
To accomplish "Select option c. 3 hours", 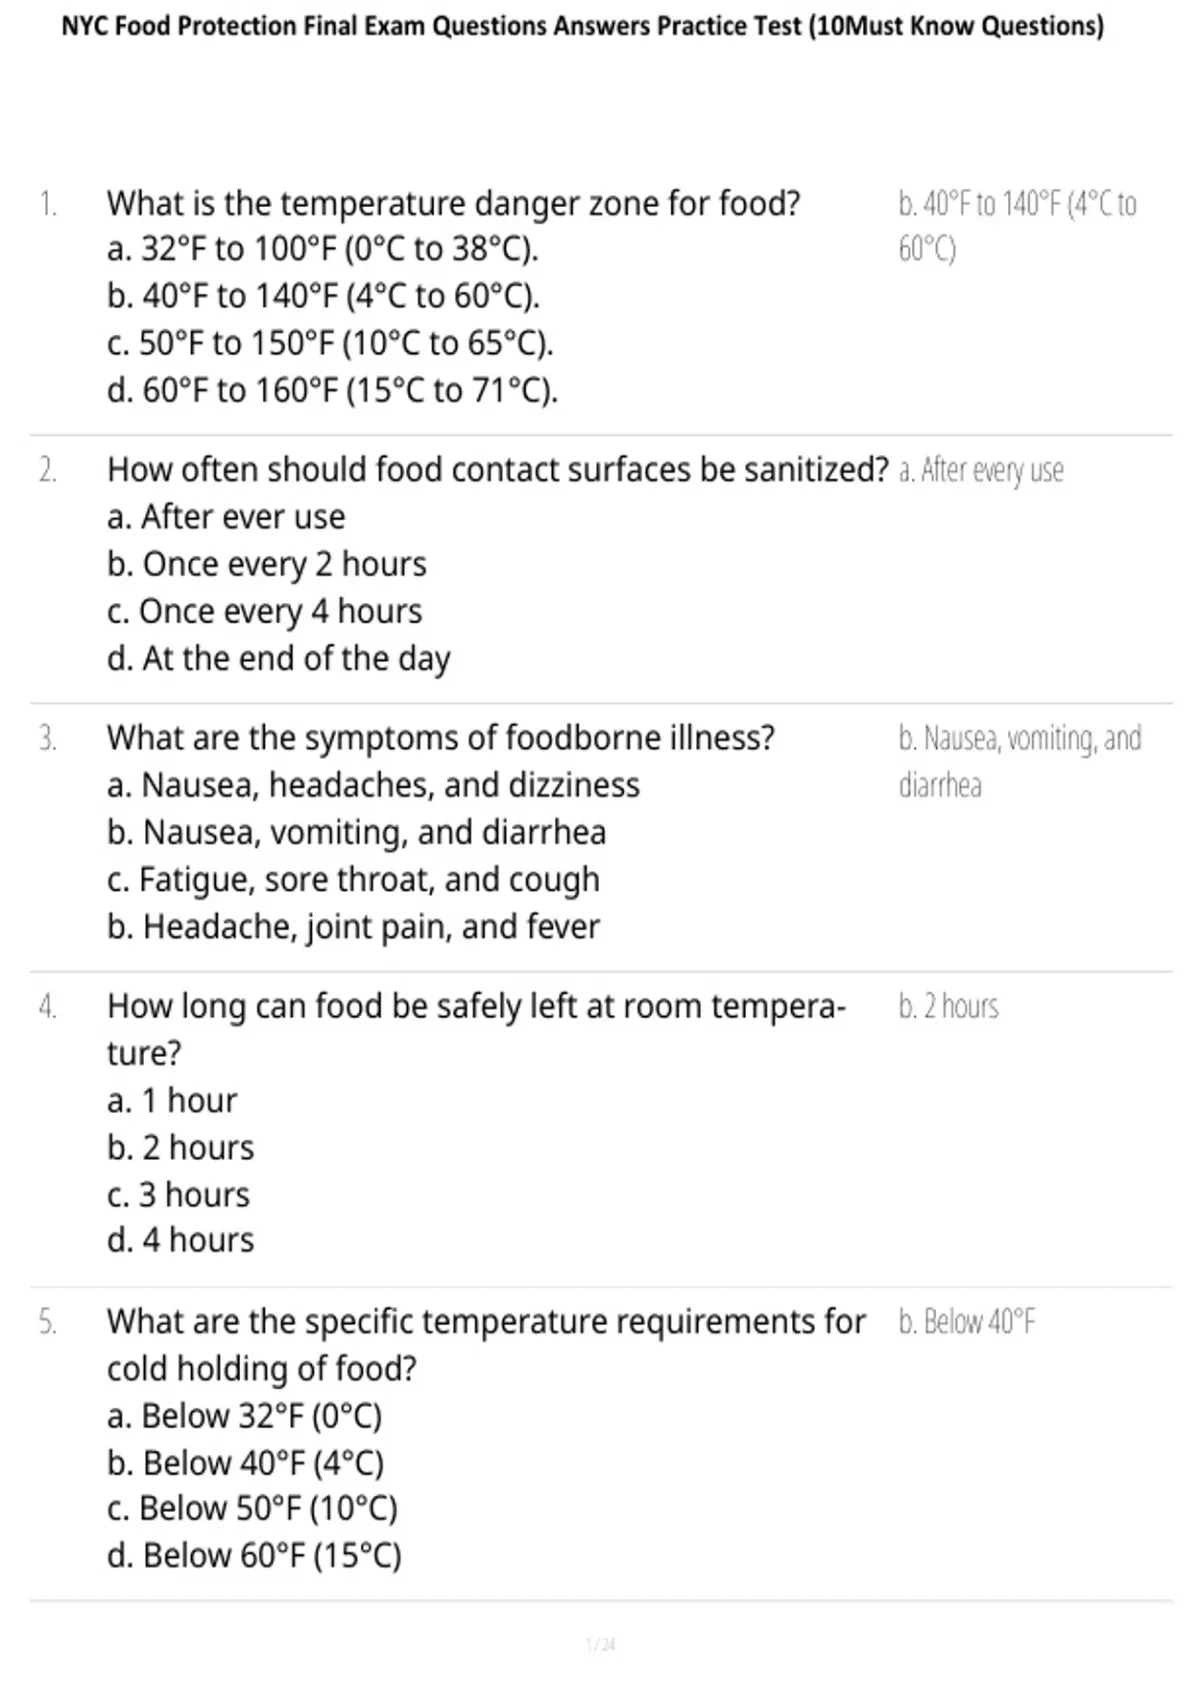I will pos(178,1194).
